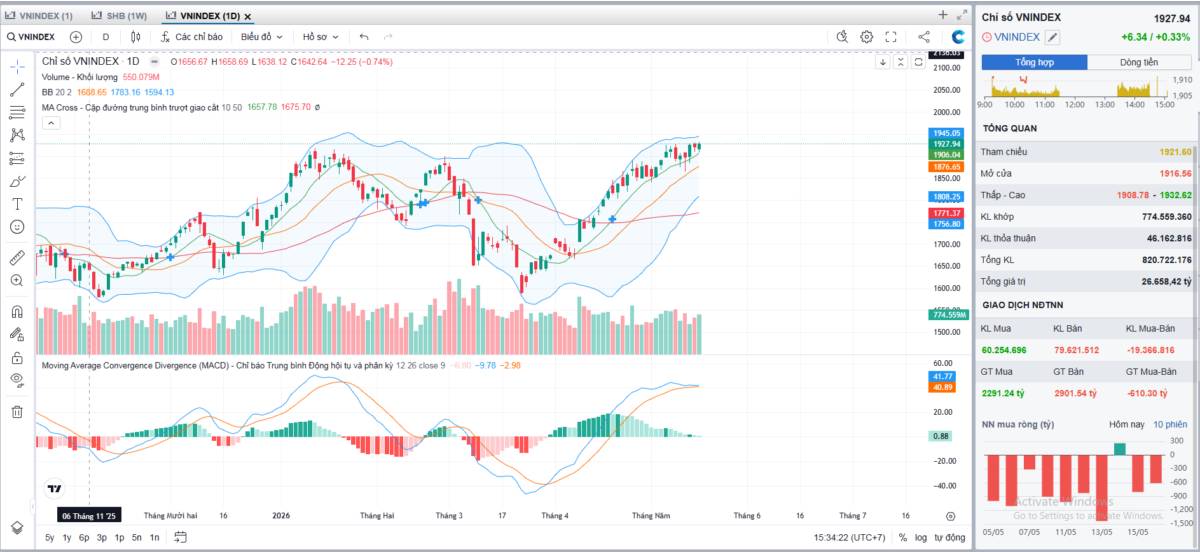Click the blue C logo button
Image resolution: width=1200 pixels, height=552 pixels.
pyautogui.click(x=958, y=37)
